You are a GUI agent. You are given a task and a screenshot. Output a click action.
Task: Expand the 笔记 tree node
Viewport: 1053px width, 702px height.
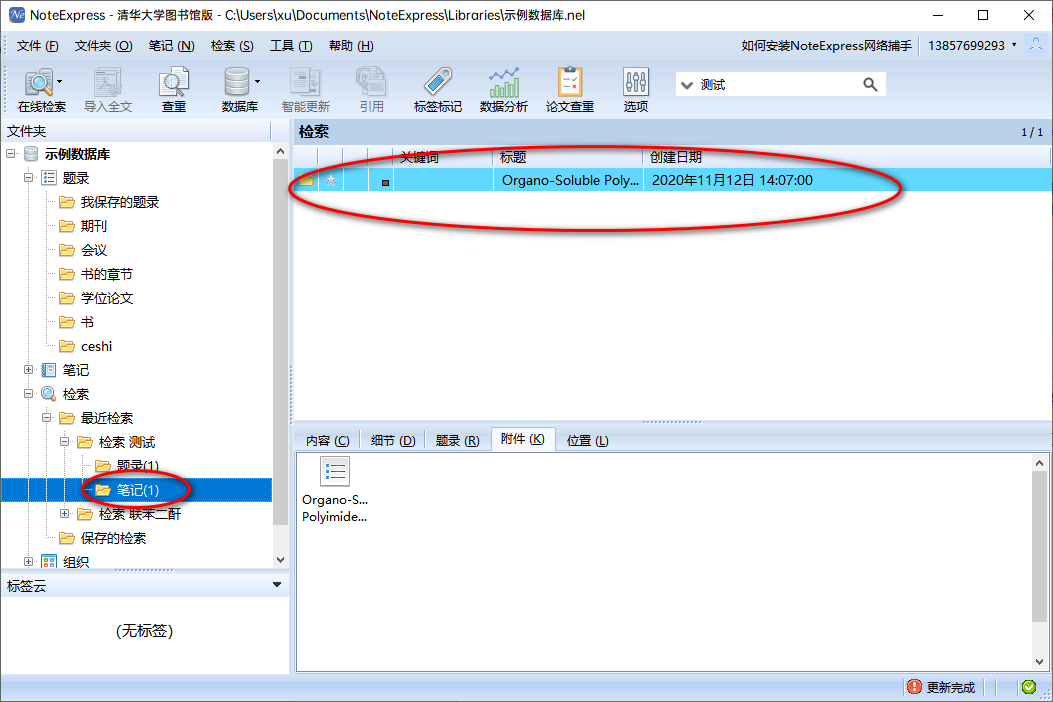[28, 369]
